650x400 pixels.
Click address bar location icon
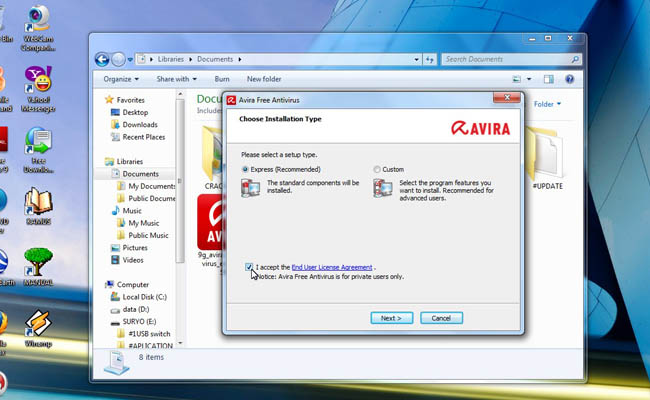(141, 59)
